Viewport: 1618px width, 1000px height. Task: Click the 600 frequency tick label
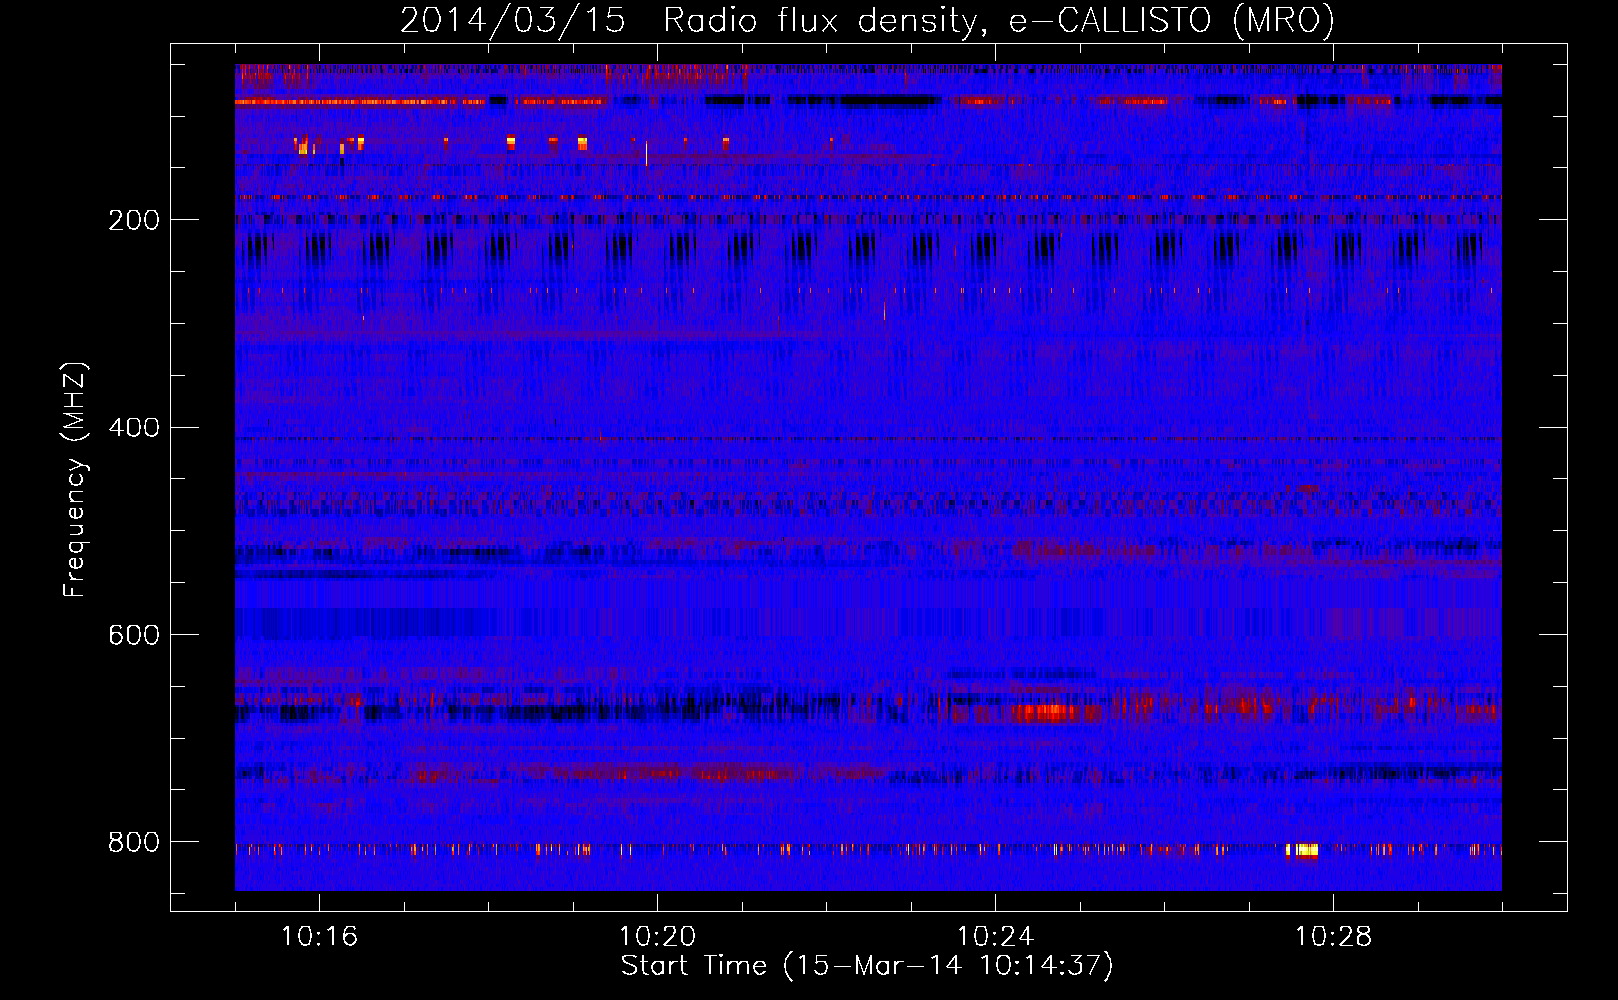[x=134, y=635]
